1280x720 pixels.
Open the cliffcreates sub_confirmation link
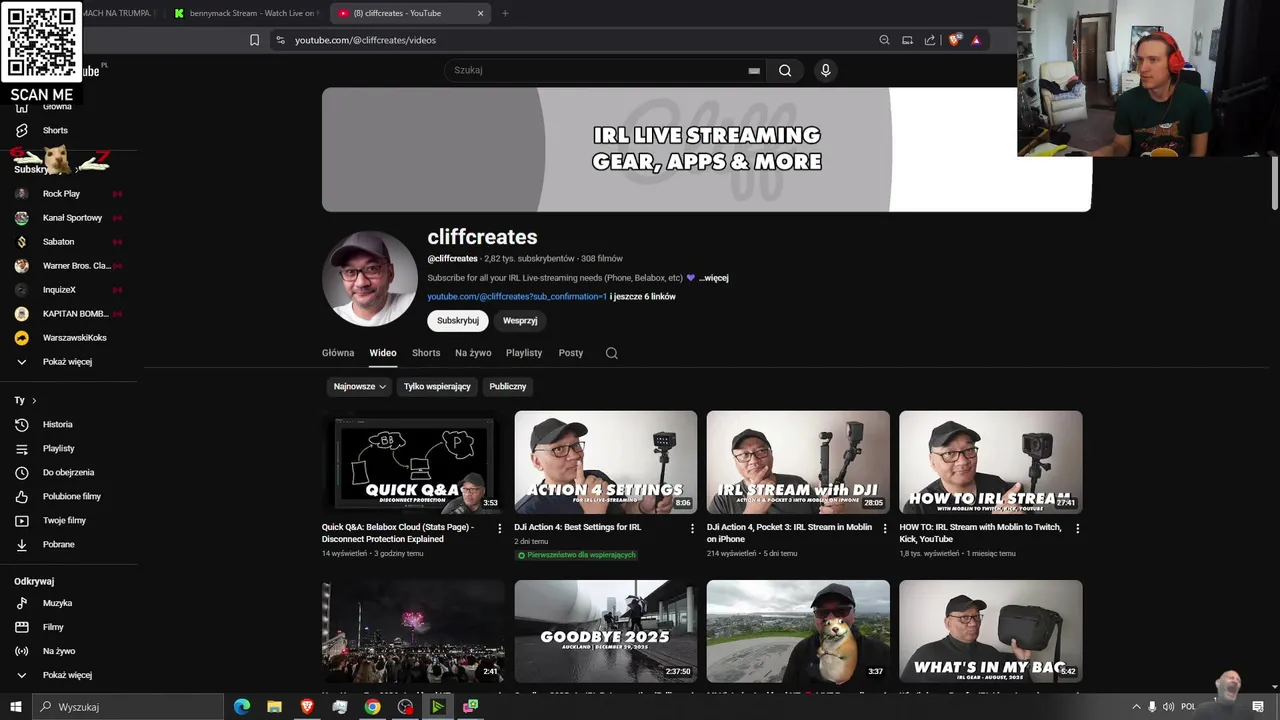[517, 297]
